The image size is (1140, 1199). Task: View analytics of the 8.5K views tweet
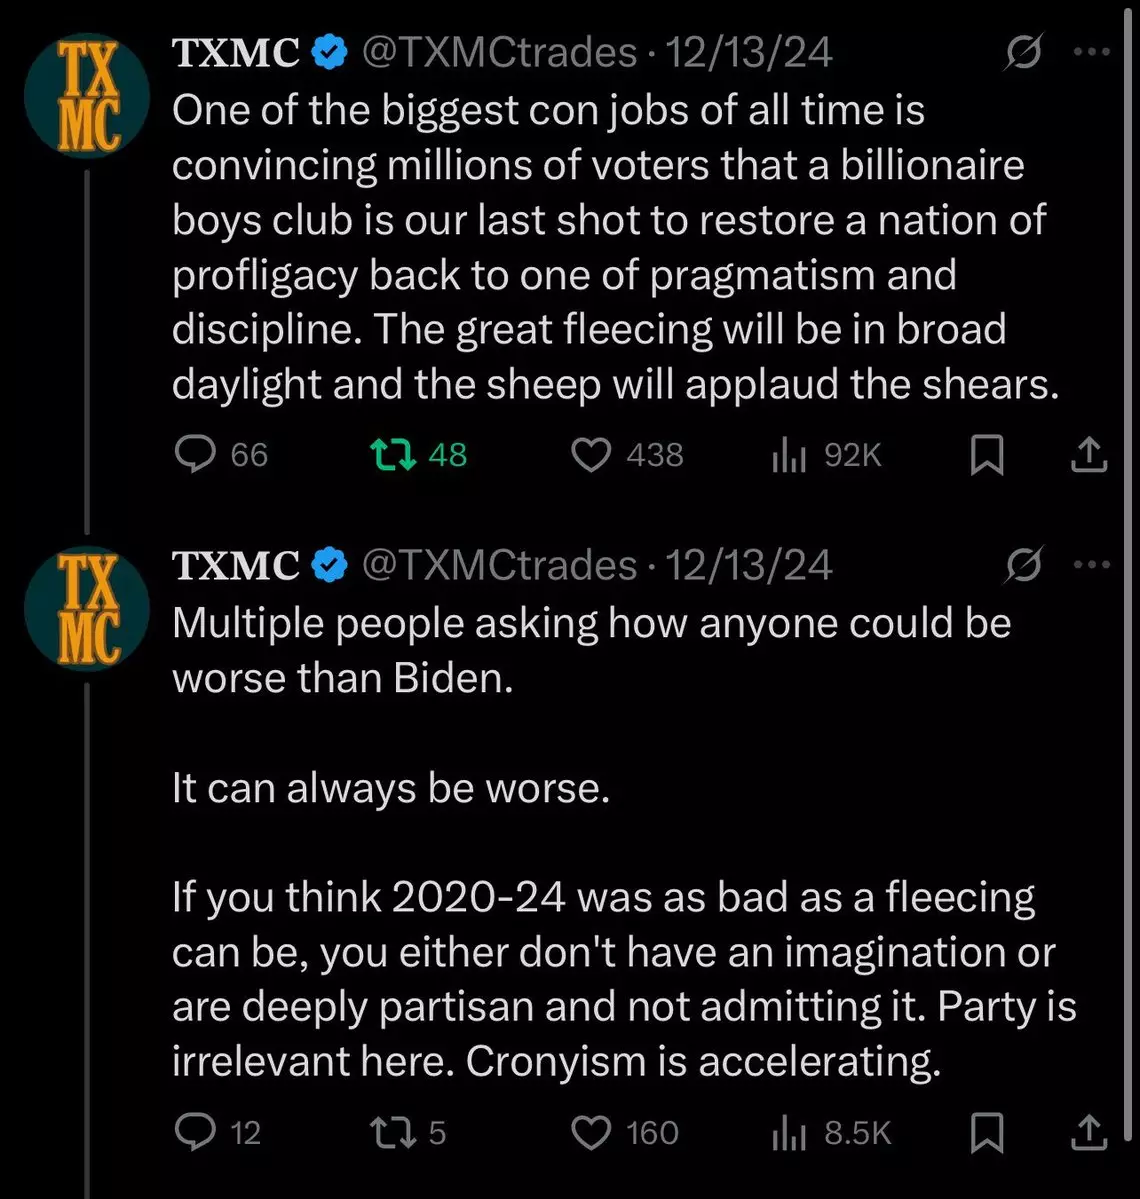pos(789,1133)
